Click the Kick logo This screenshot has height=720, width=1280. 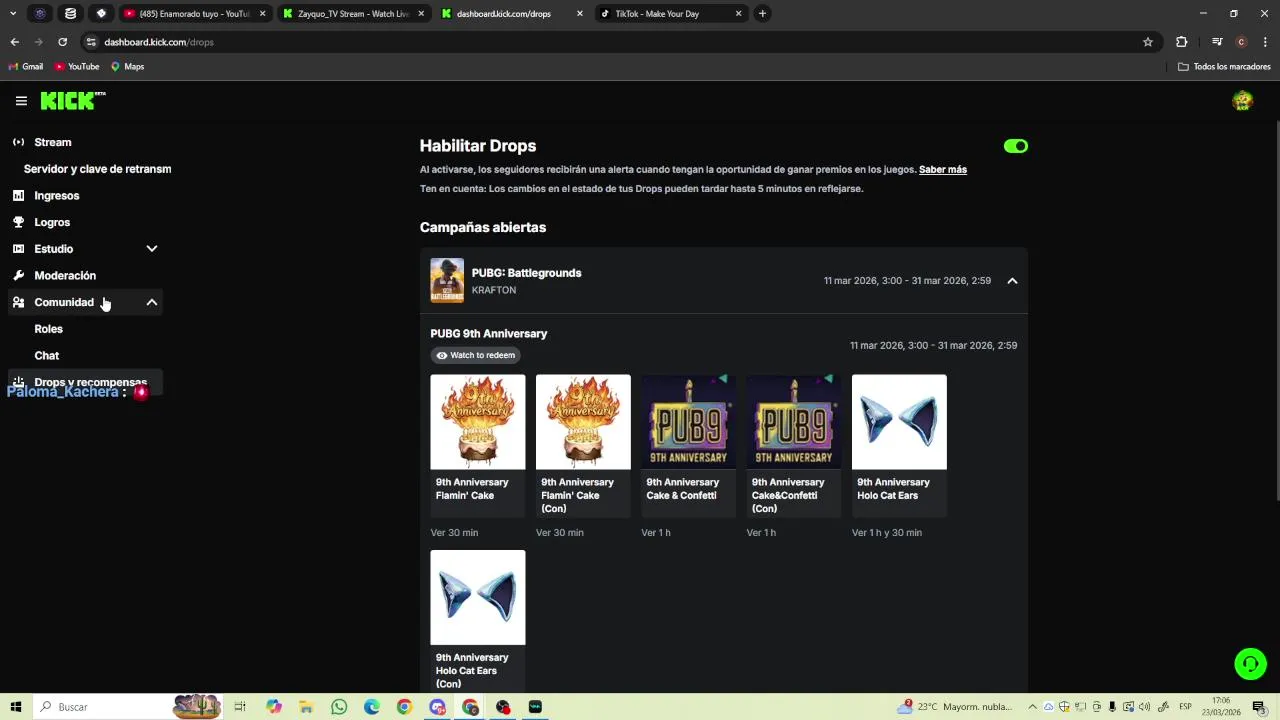73,101
